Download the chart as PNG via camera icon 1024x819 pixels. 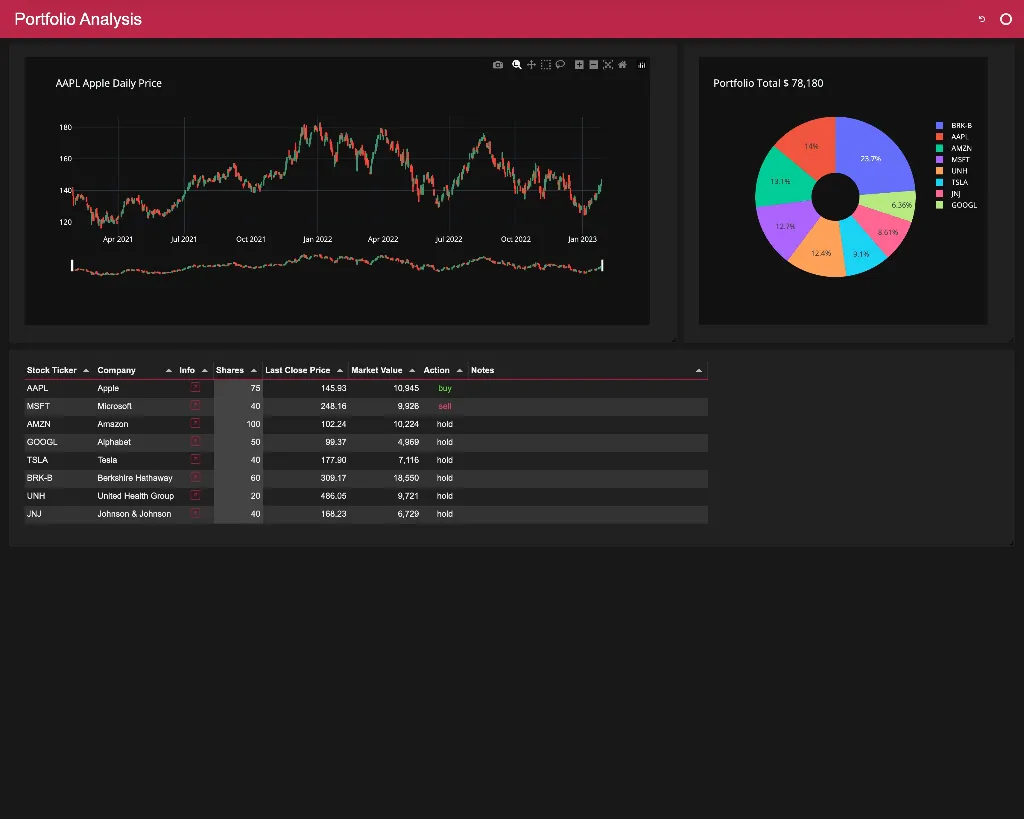pos(498,65)
